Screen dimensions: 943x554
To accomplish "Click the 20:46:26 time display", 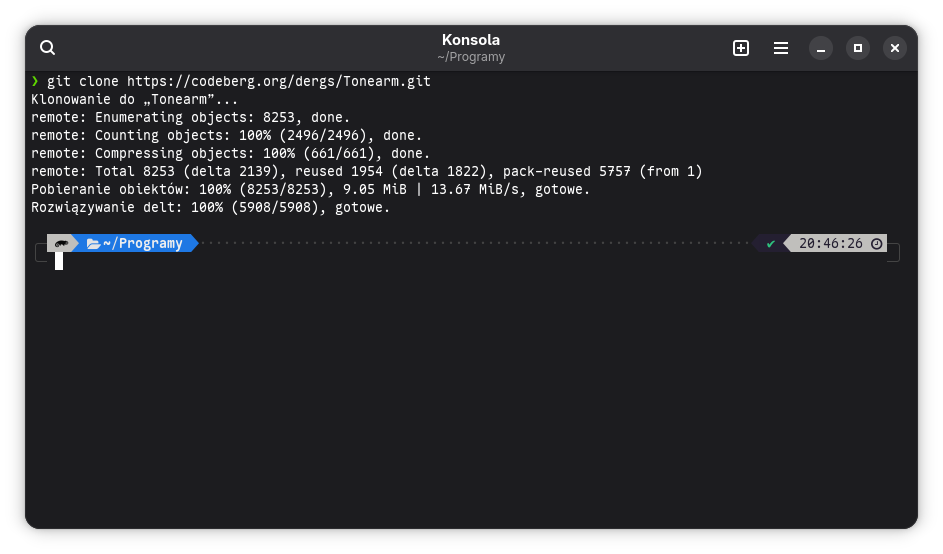I will point(830,243).
